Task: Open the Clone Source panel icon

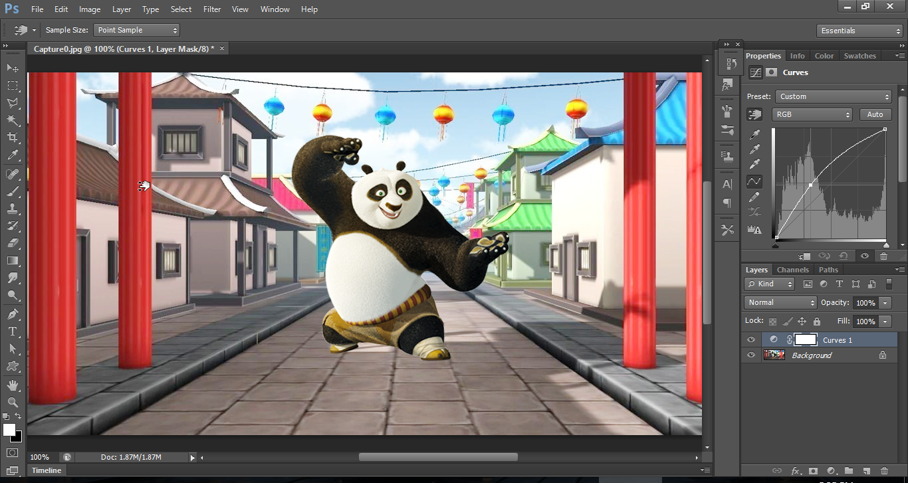Action: 727,156
